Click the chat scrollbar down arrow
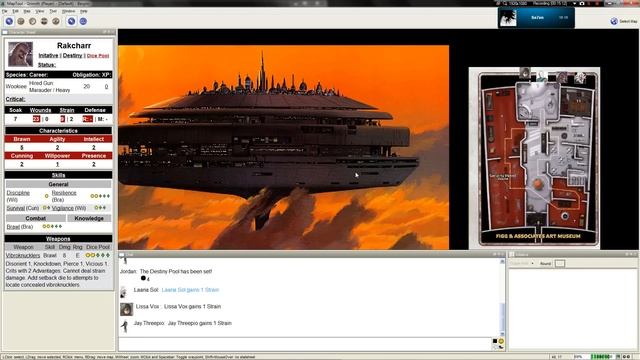Screen dimensions: 640x360 click(x=502, y=334)
